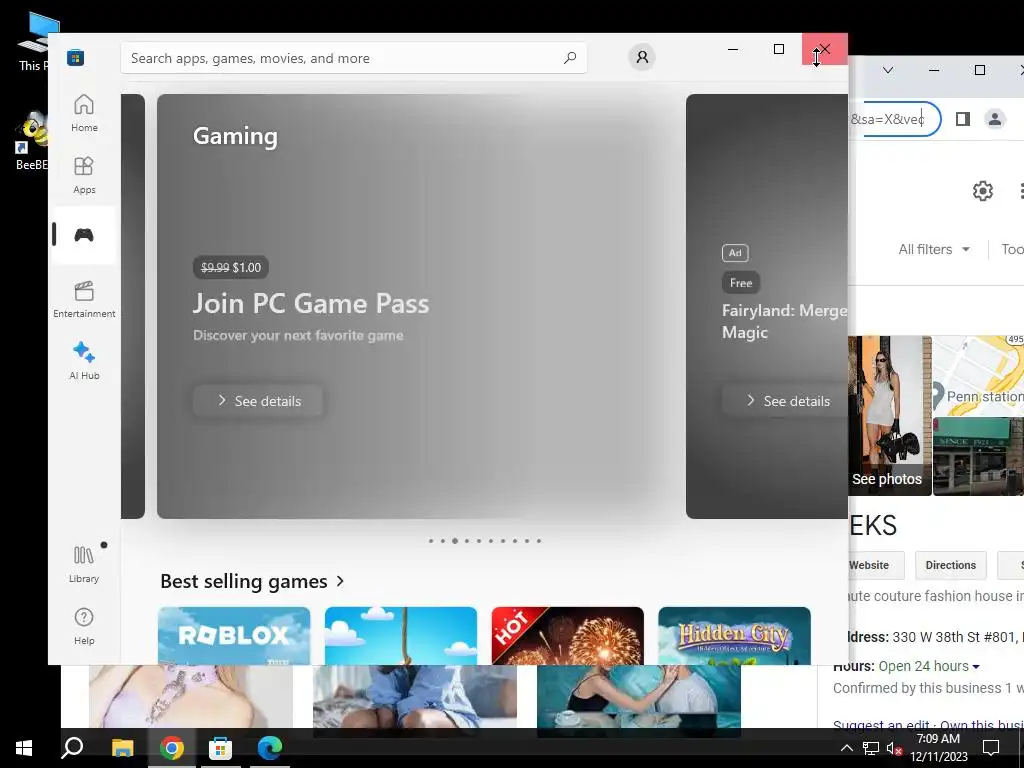Open Chrome side panel icon
Image resolution: width=1024 pixels, height=768 pixels.
[x=963, y=119]
